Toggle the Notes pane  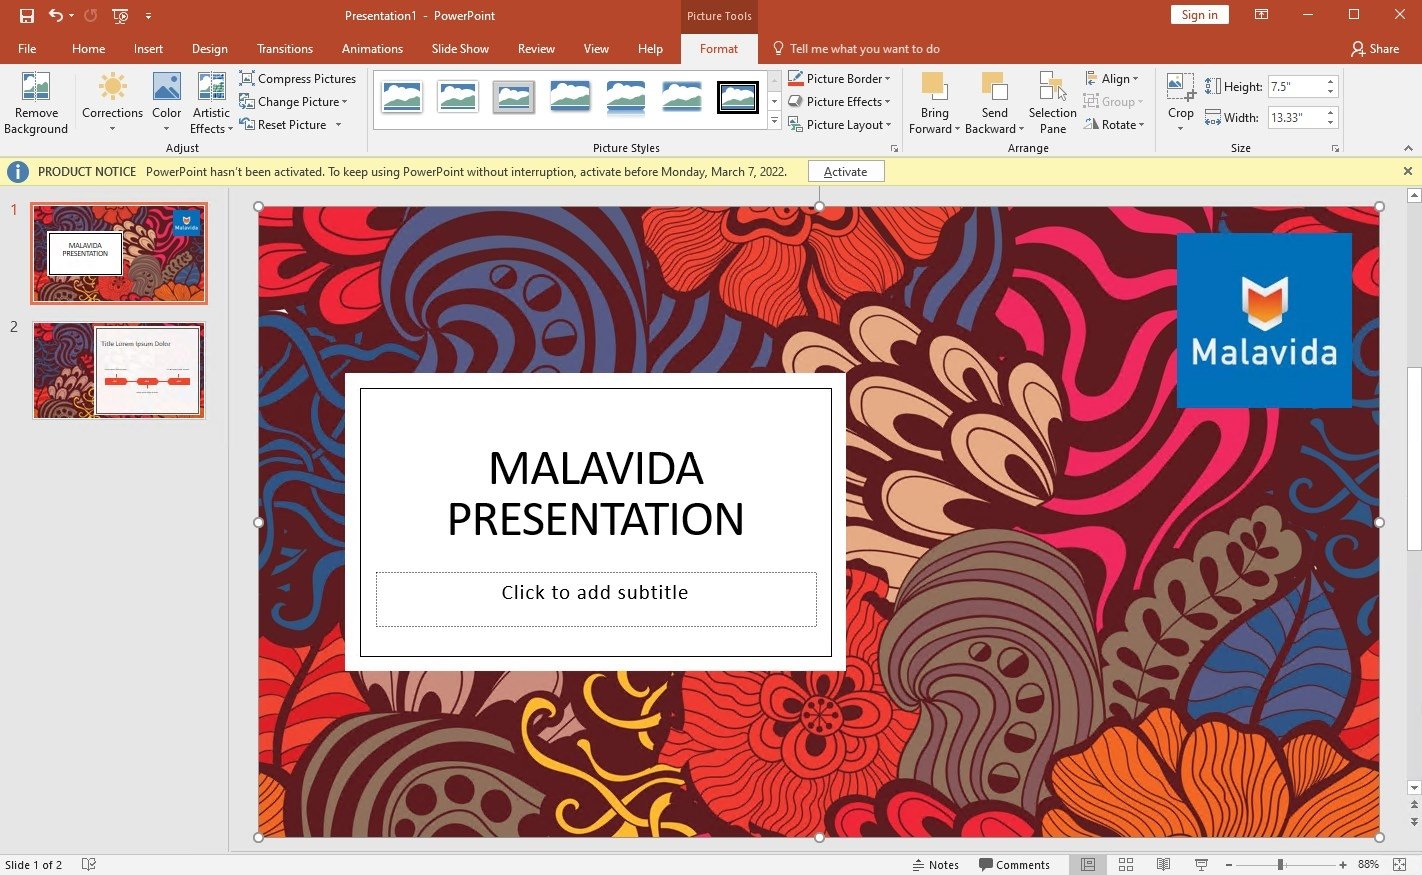click(935, 865)
